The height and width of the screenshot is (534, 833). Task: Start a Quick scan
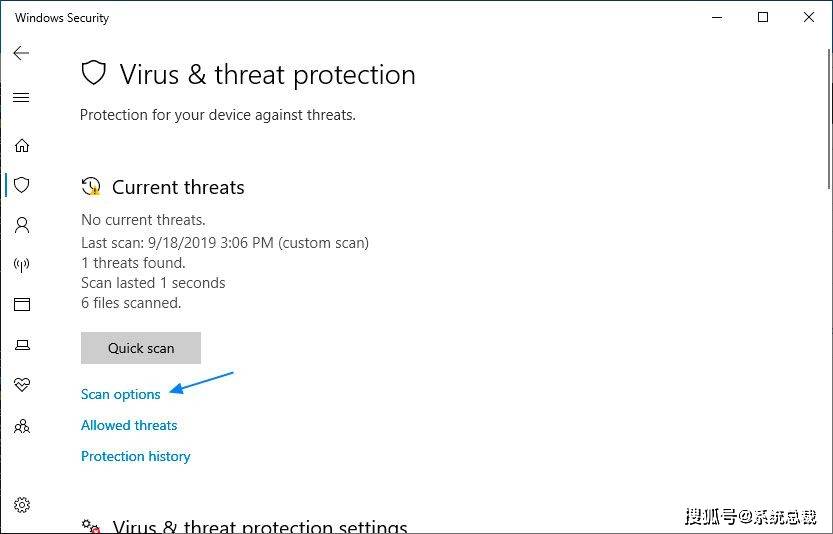coord(141,348)
